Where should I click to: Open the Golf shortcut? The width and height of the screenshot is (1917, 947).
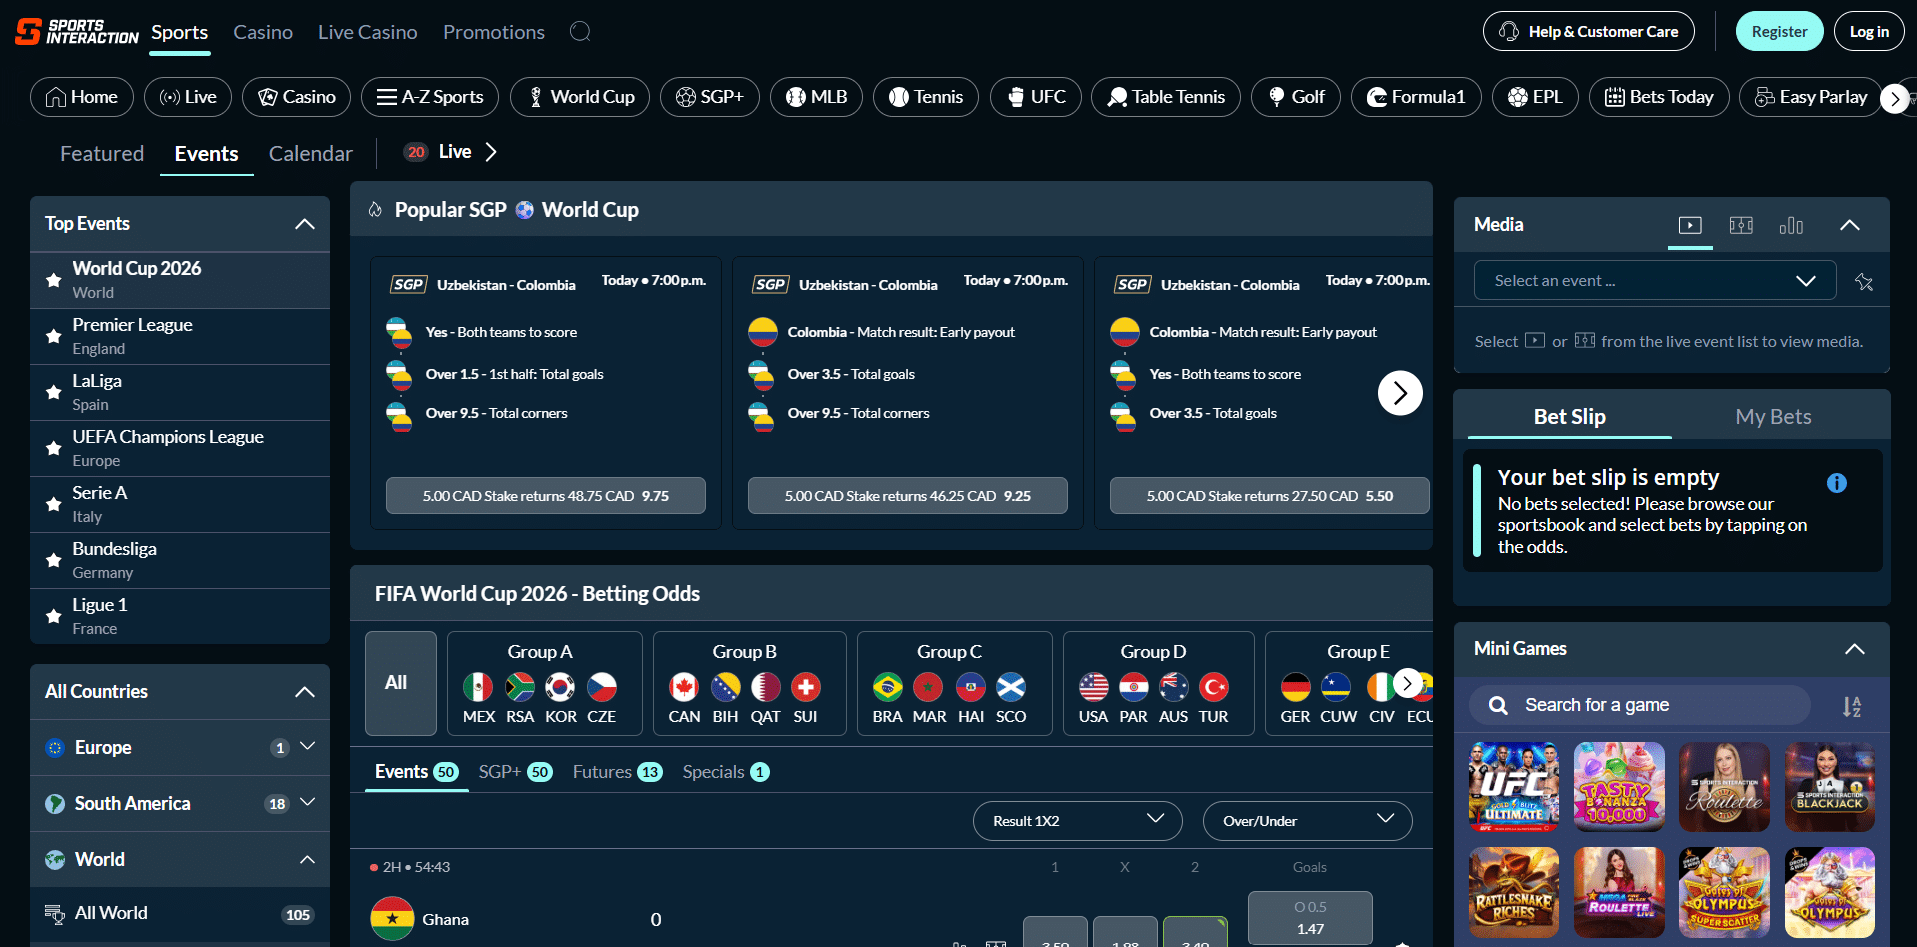1296,97
